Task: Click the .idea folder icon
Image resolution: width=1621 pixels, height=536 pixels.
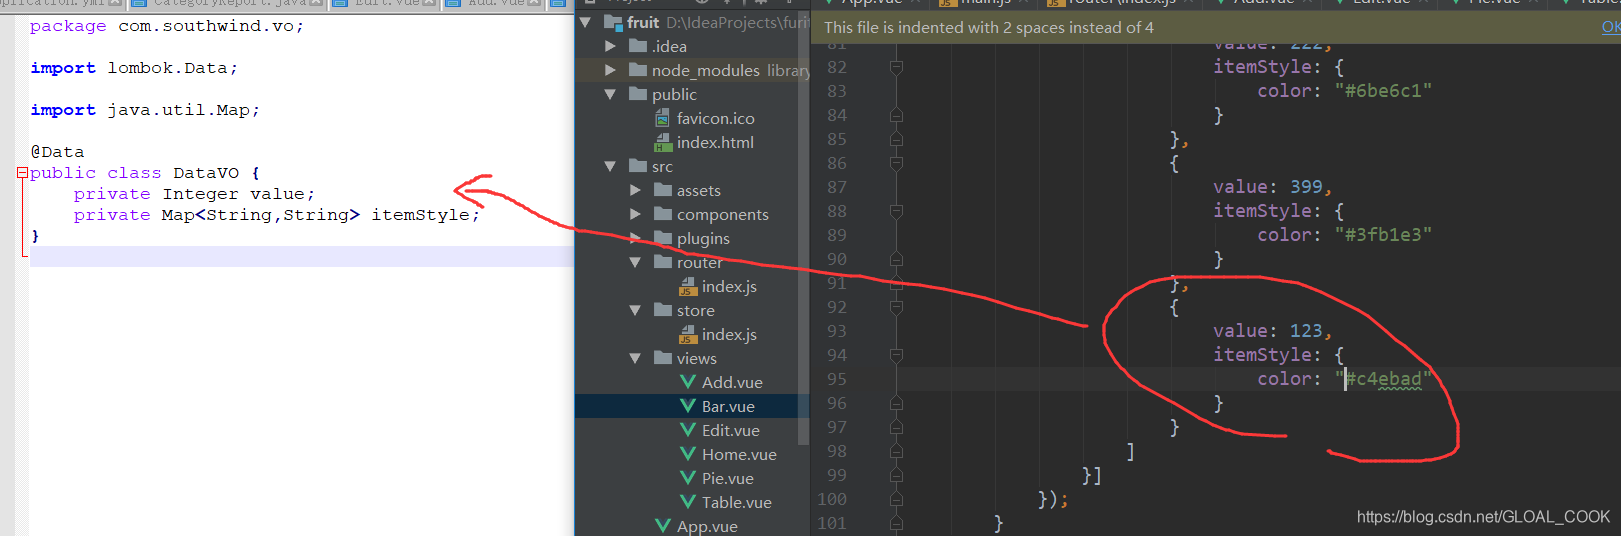Action: (638, 46)
